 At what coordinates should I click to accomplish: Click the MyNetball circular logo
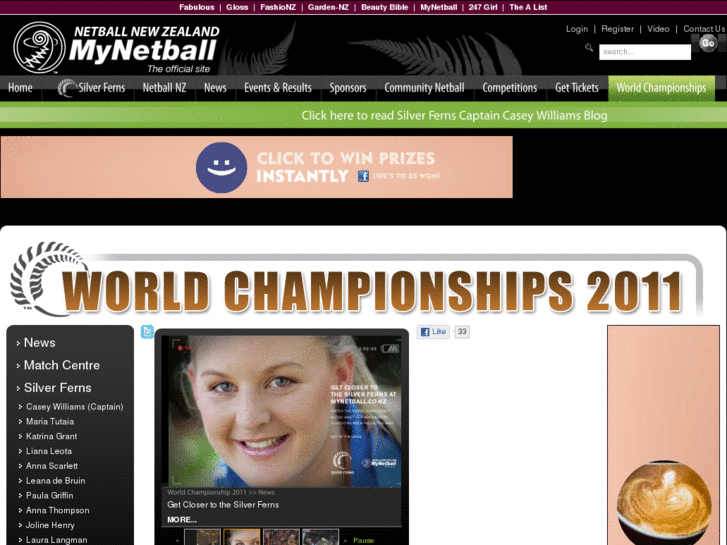[39, 47]
